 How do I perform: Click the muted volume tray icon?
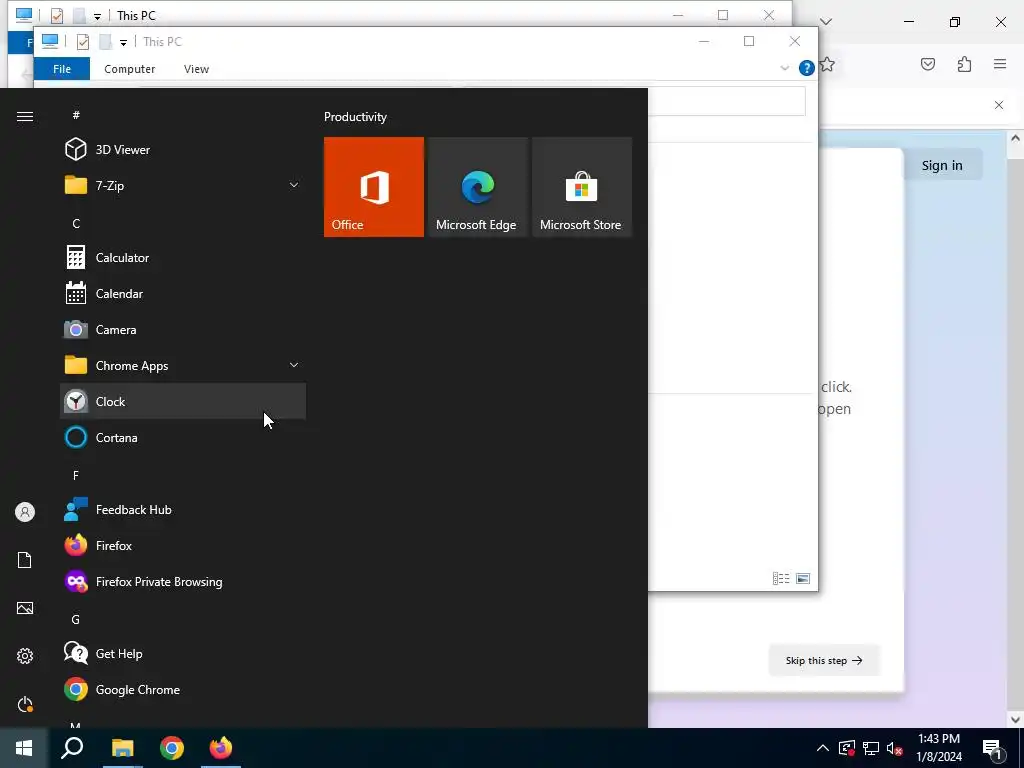click(895, 748)
